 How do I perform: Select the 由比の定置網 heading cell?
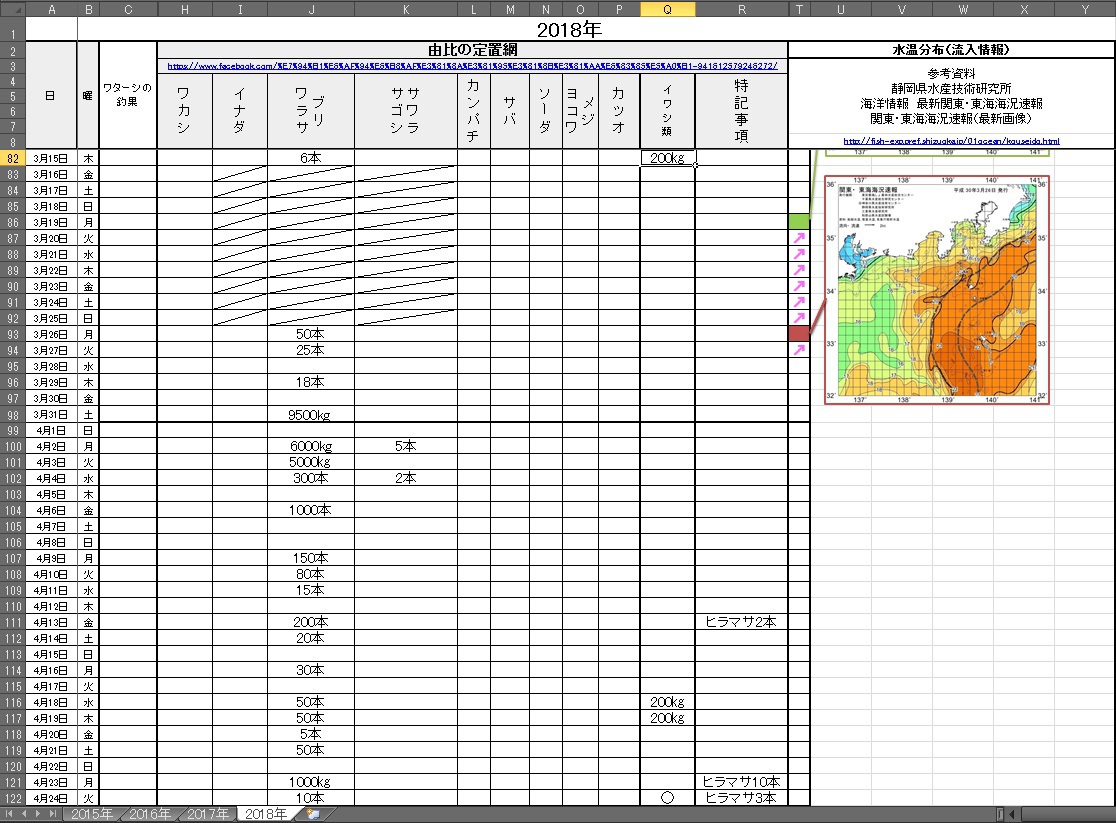(x=473, y=50)
